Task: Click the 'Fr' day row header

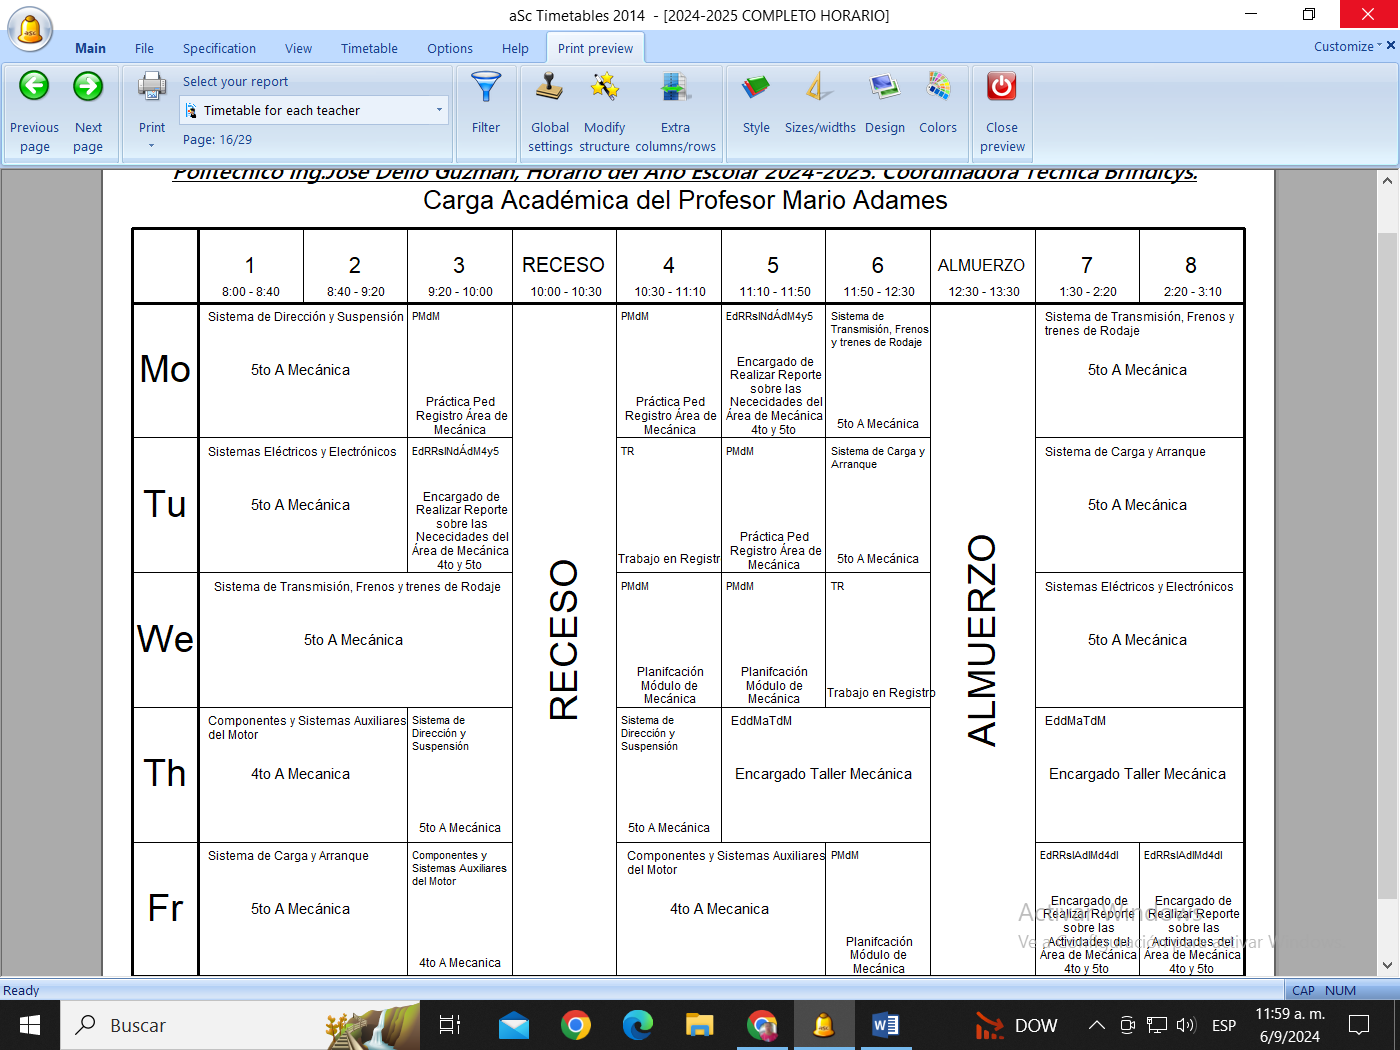Action: coord(165,908)
